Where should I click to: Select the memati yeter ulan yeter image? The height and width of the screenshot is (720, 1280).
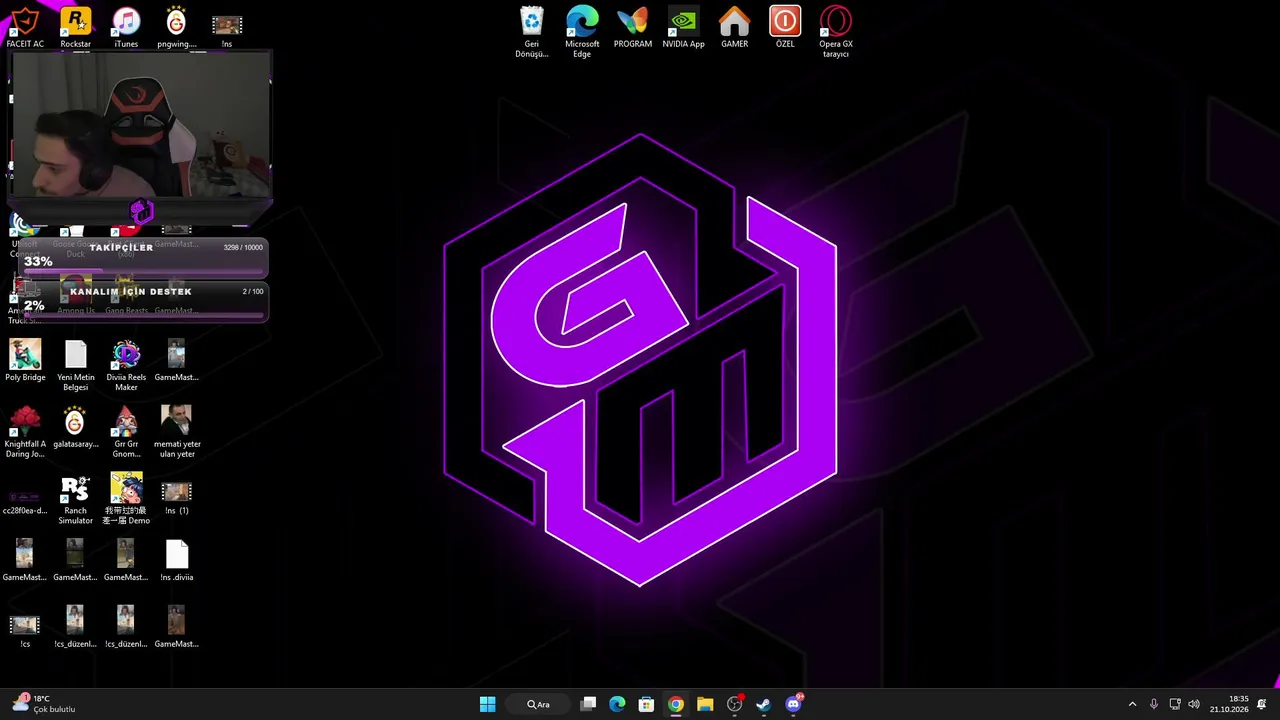[176, 433]
